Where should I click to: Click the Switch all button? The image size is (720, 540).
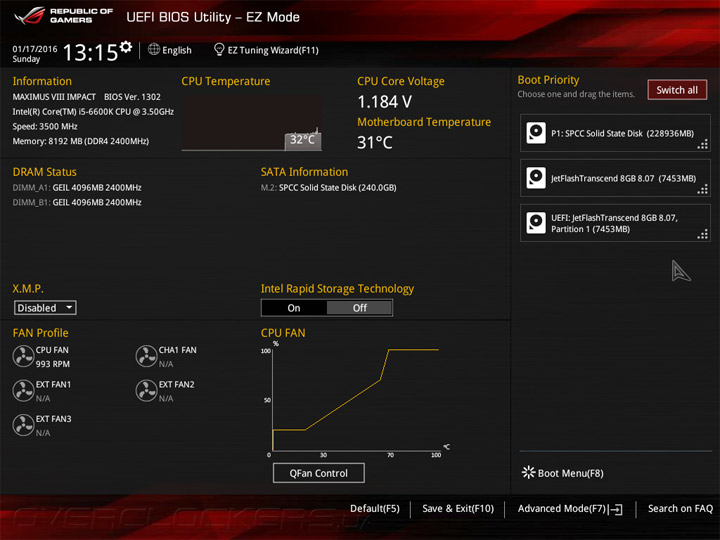pos(677,90)
